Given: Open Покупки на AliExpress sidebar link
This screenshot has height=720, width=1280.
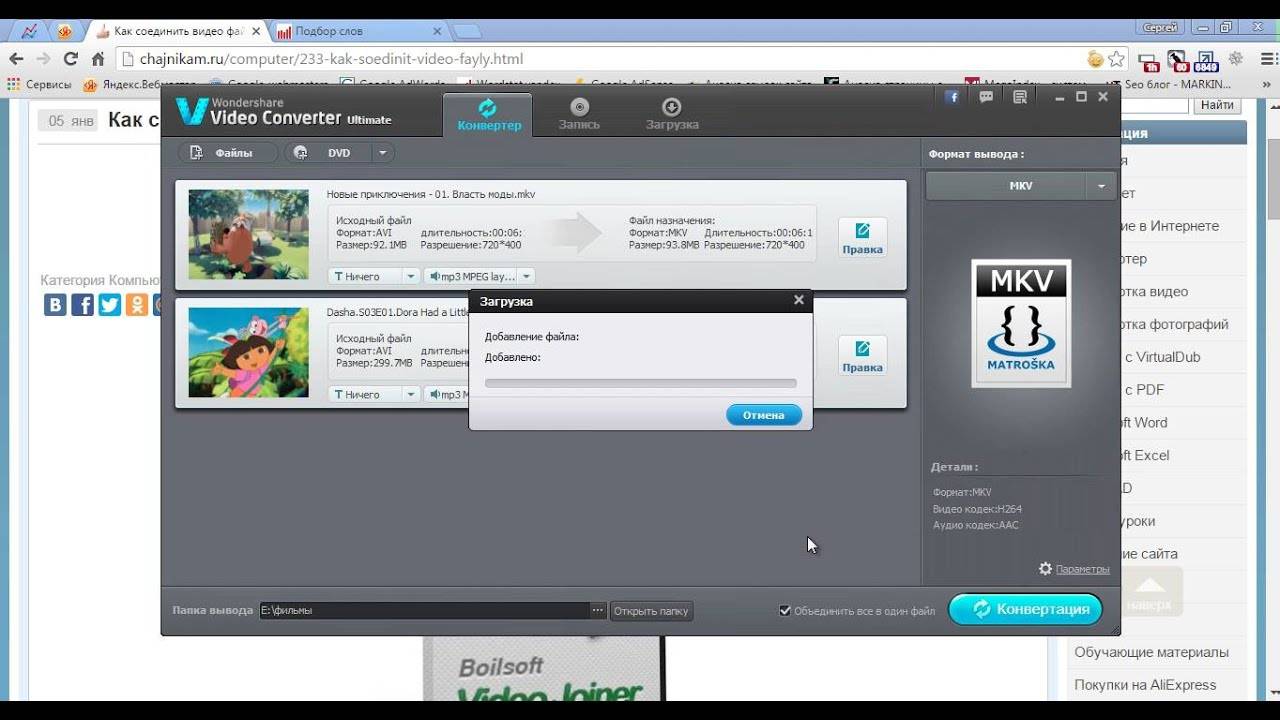Looking at the screenshot, I should coord(1145,685).
